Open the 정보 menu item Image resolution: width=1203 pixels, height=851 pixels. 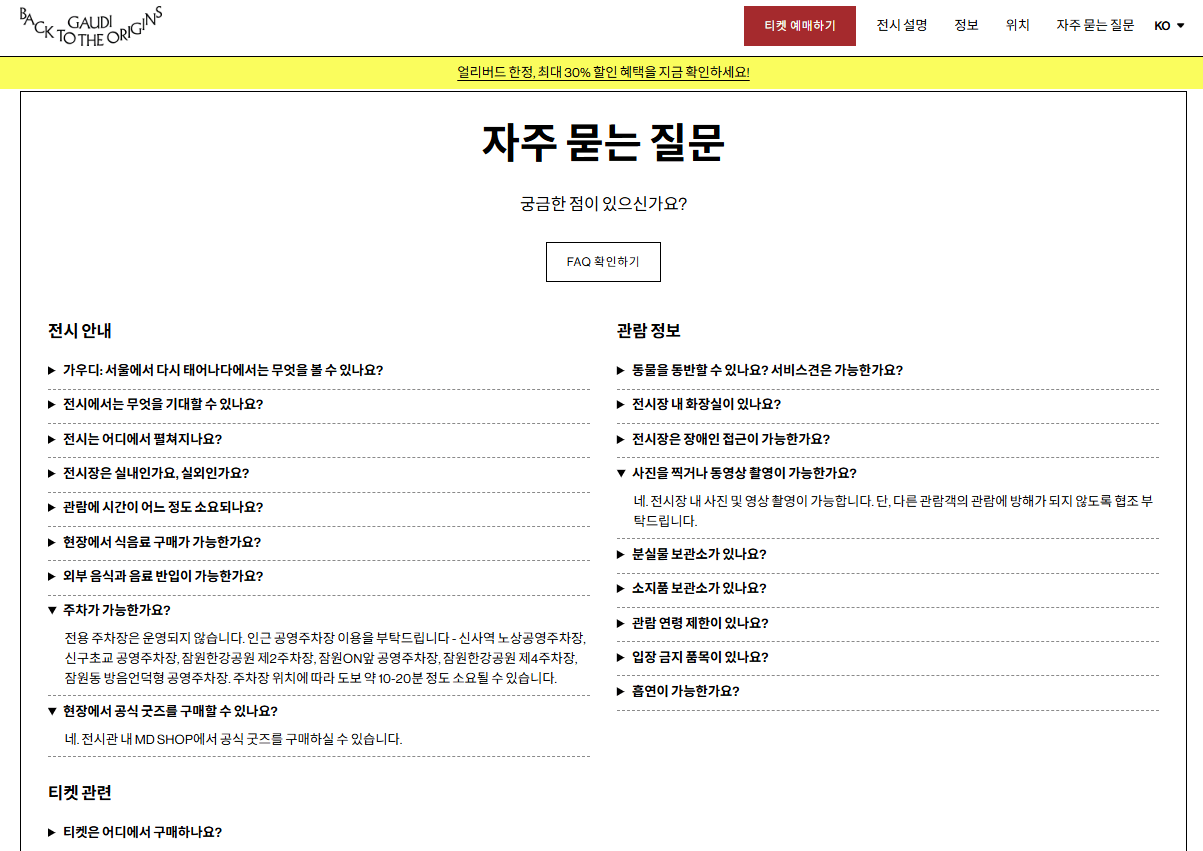click(x=966, y=26)
